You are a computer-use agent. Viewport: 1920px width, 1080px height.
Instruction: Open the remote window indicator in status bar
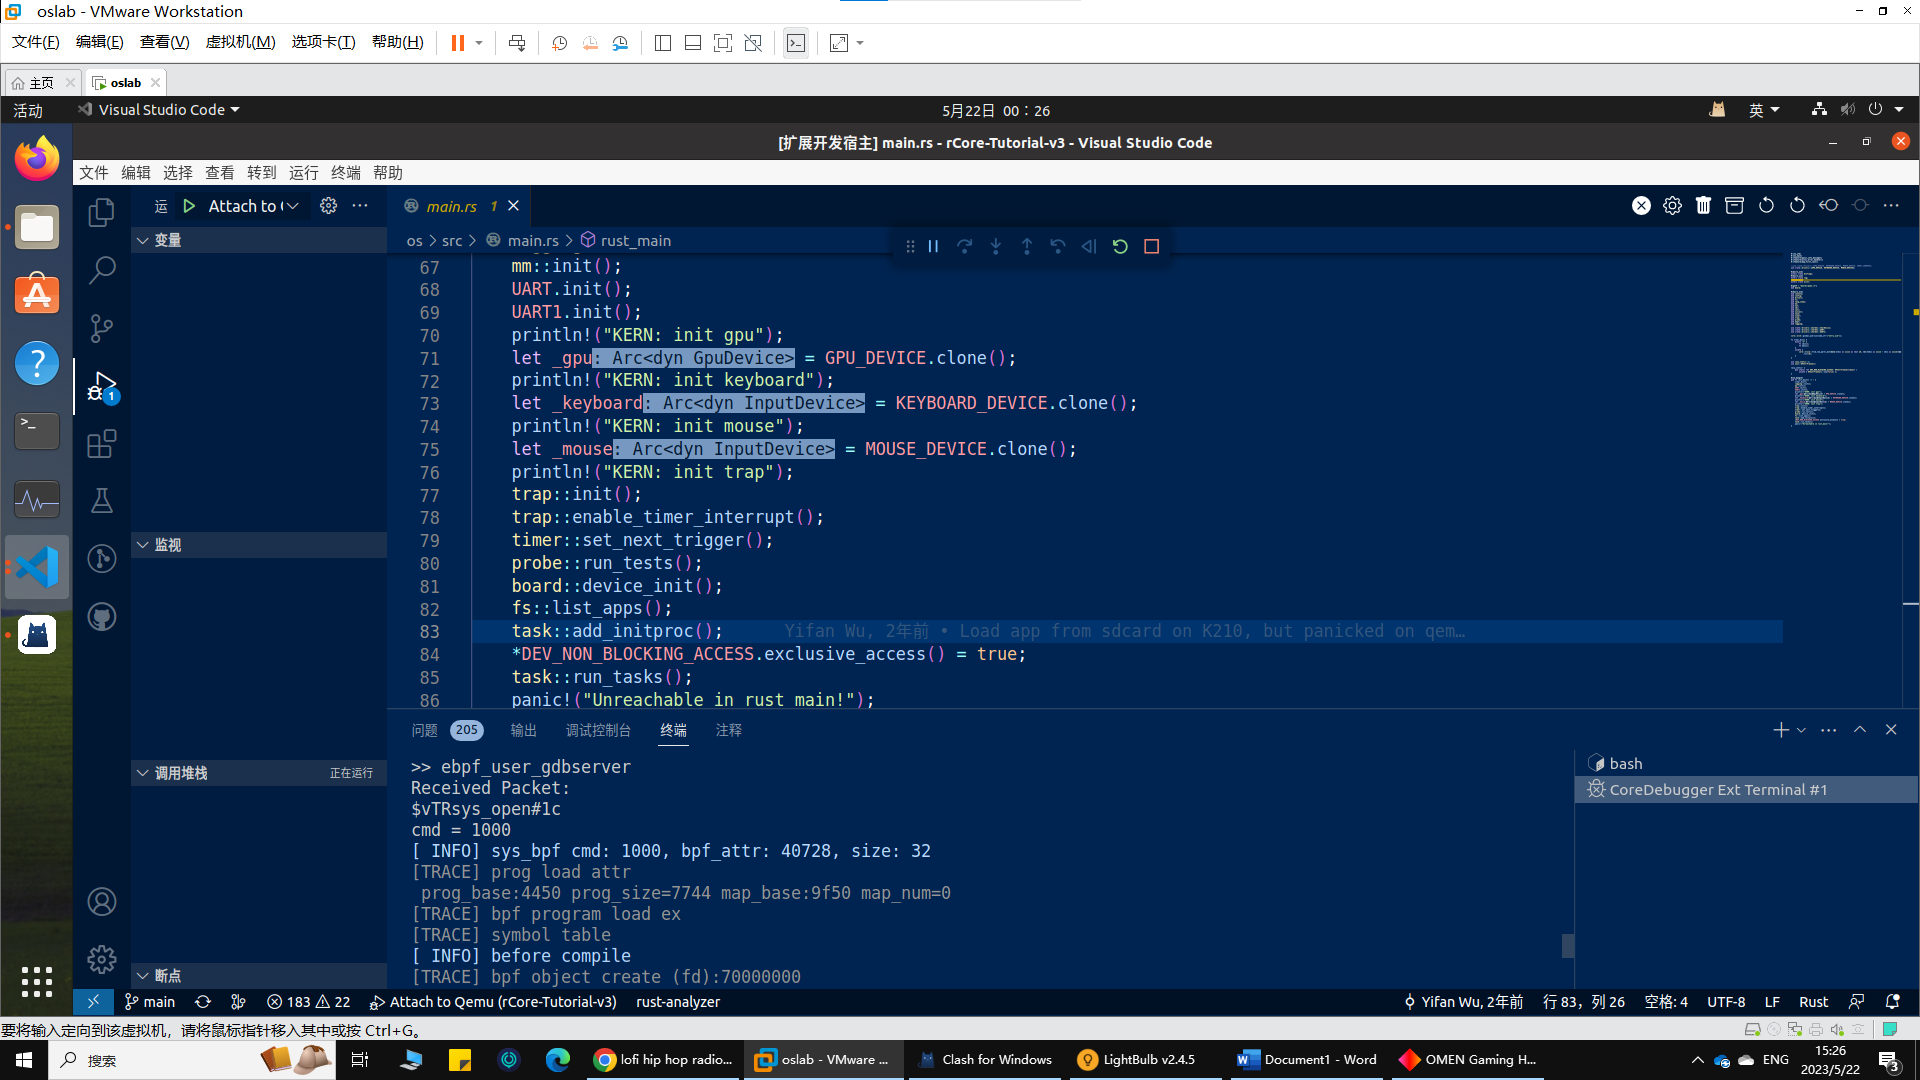click(93, 1002)
